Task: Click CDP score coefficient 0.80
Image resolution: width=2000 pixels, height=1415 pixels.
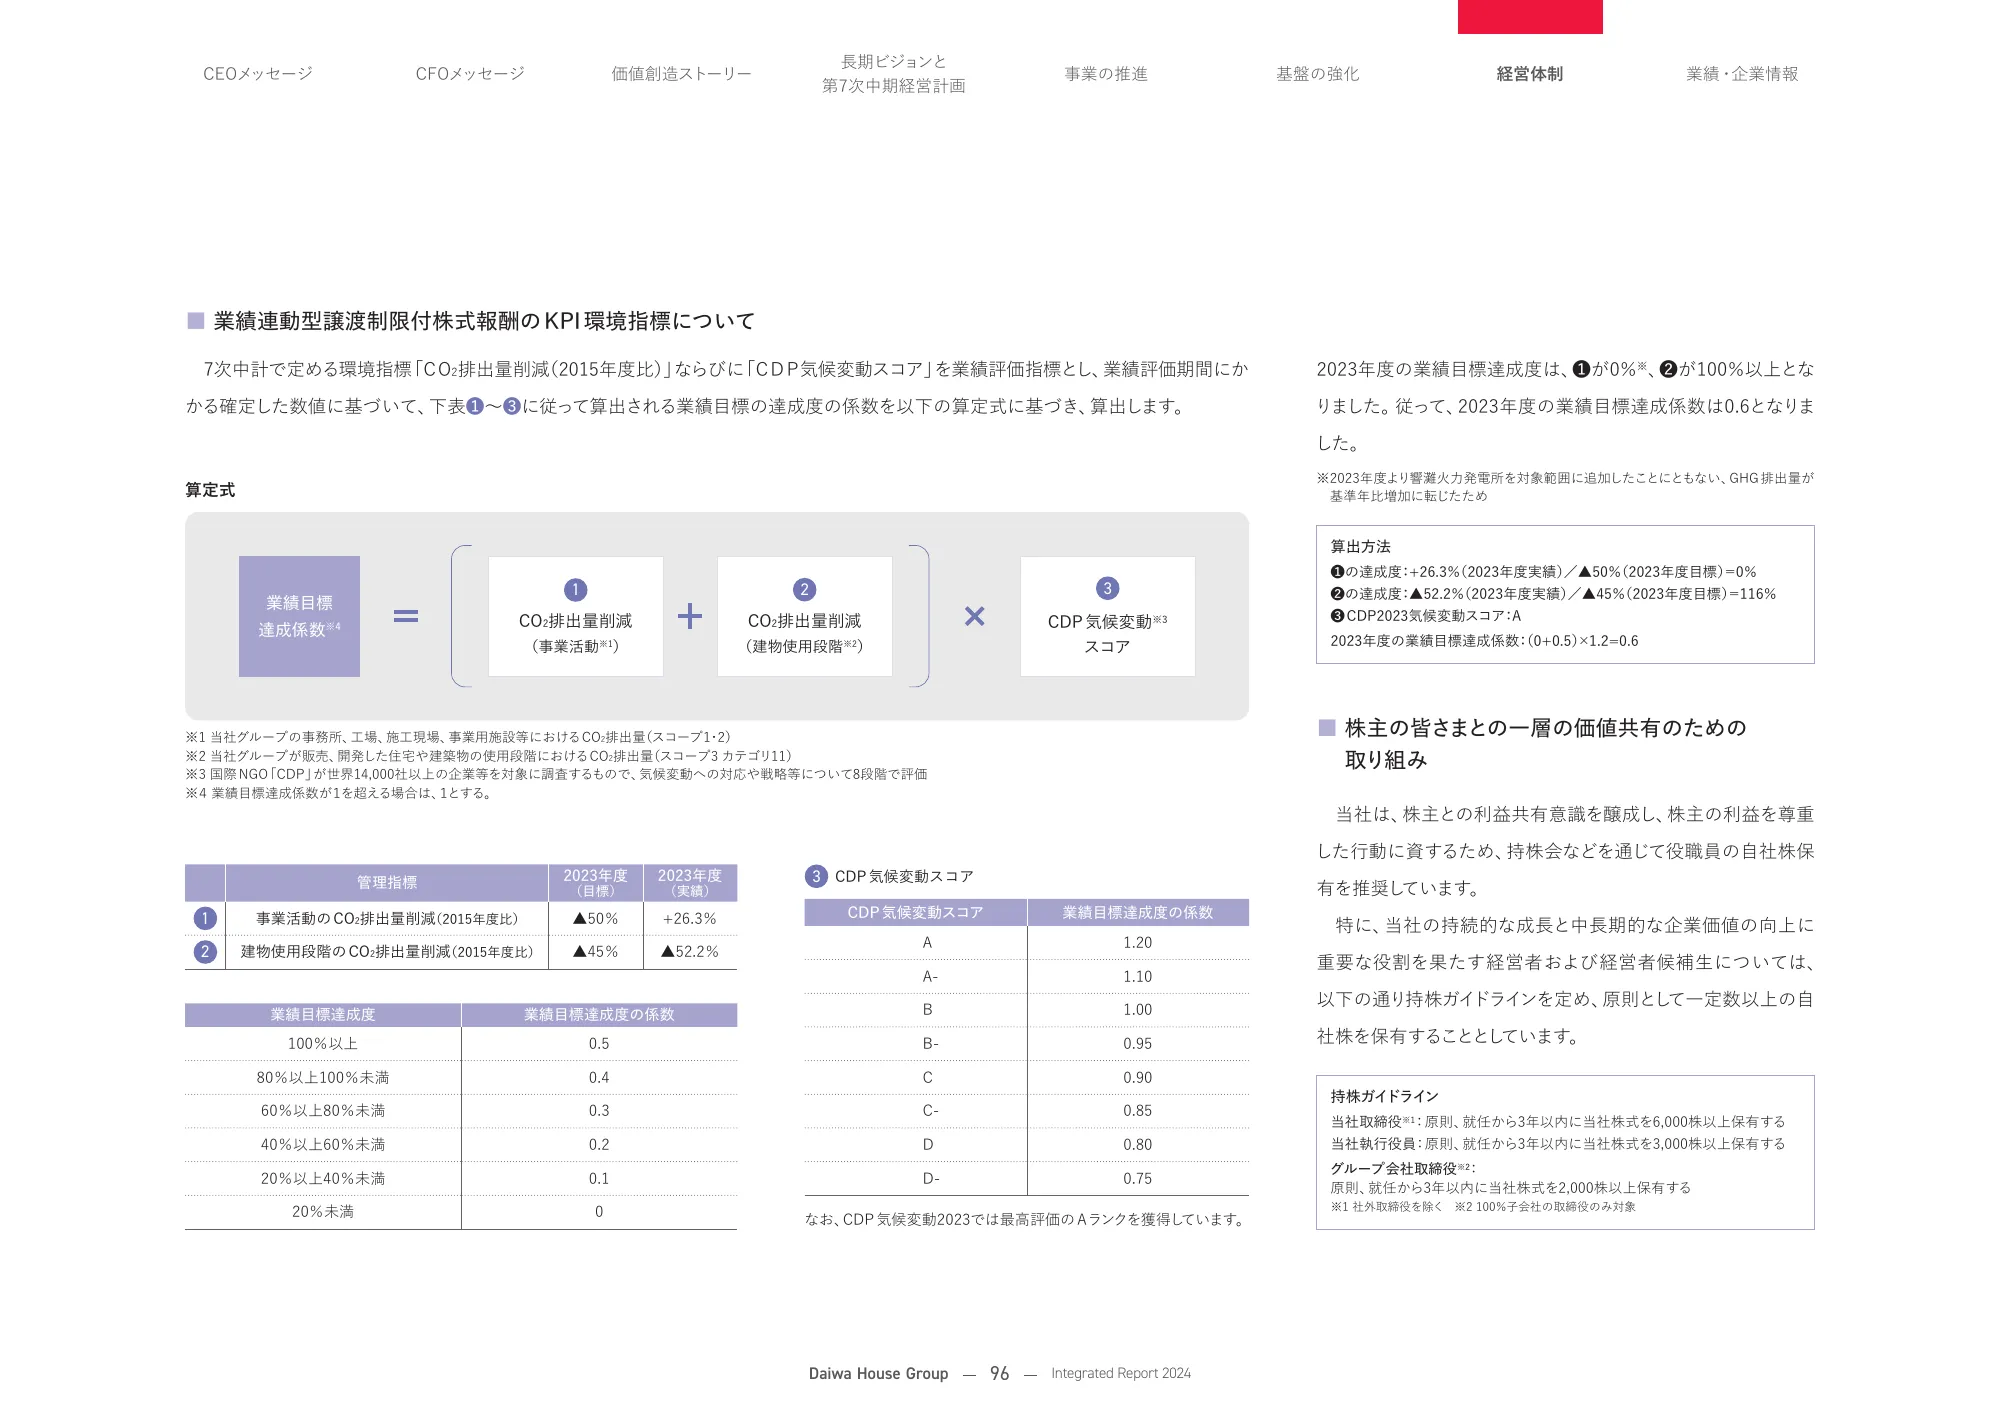Action: click(1138, 1144)
